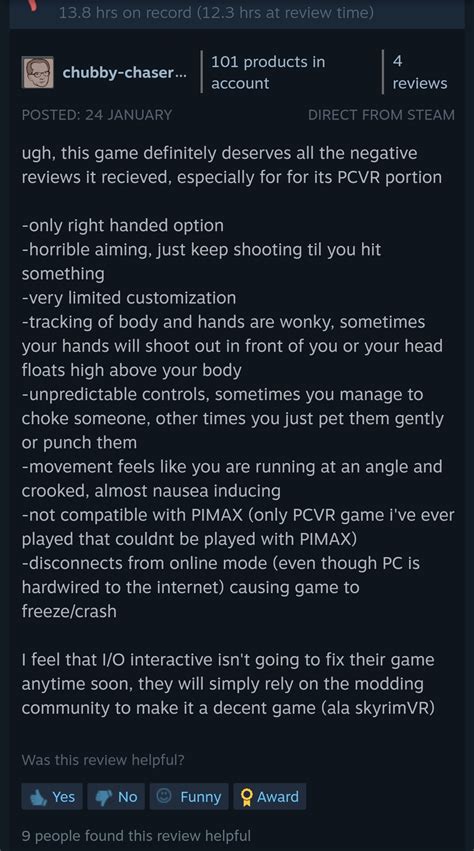Click the gold ribbon Award icon
This screenshot has width=474, height=851.
pyautogui.click(x=247, y=797)
